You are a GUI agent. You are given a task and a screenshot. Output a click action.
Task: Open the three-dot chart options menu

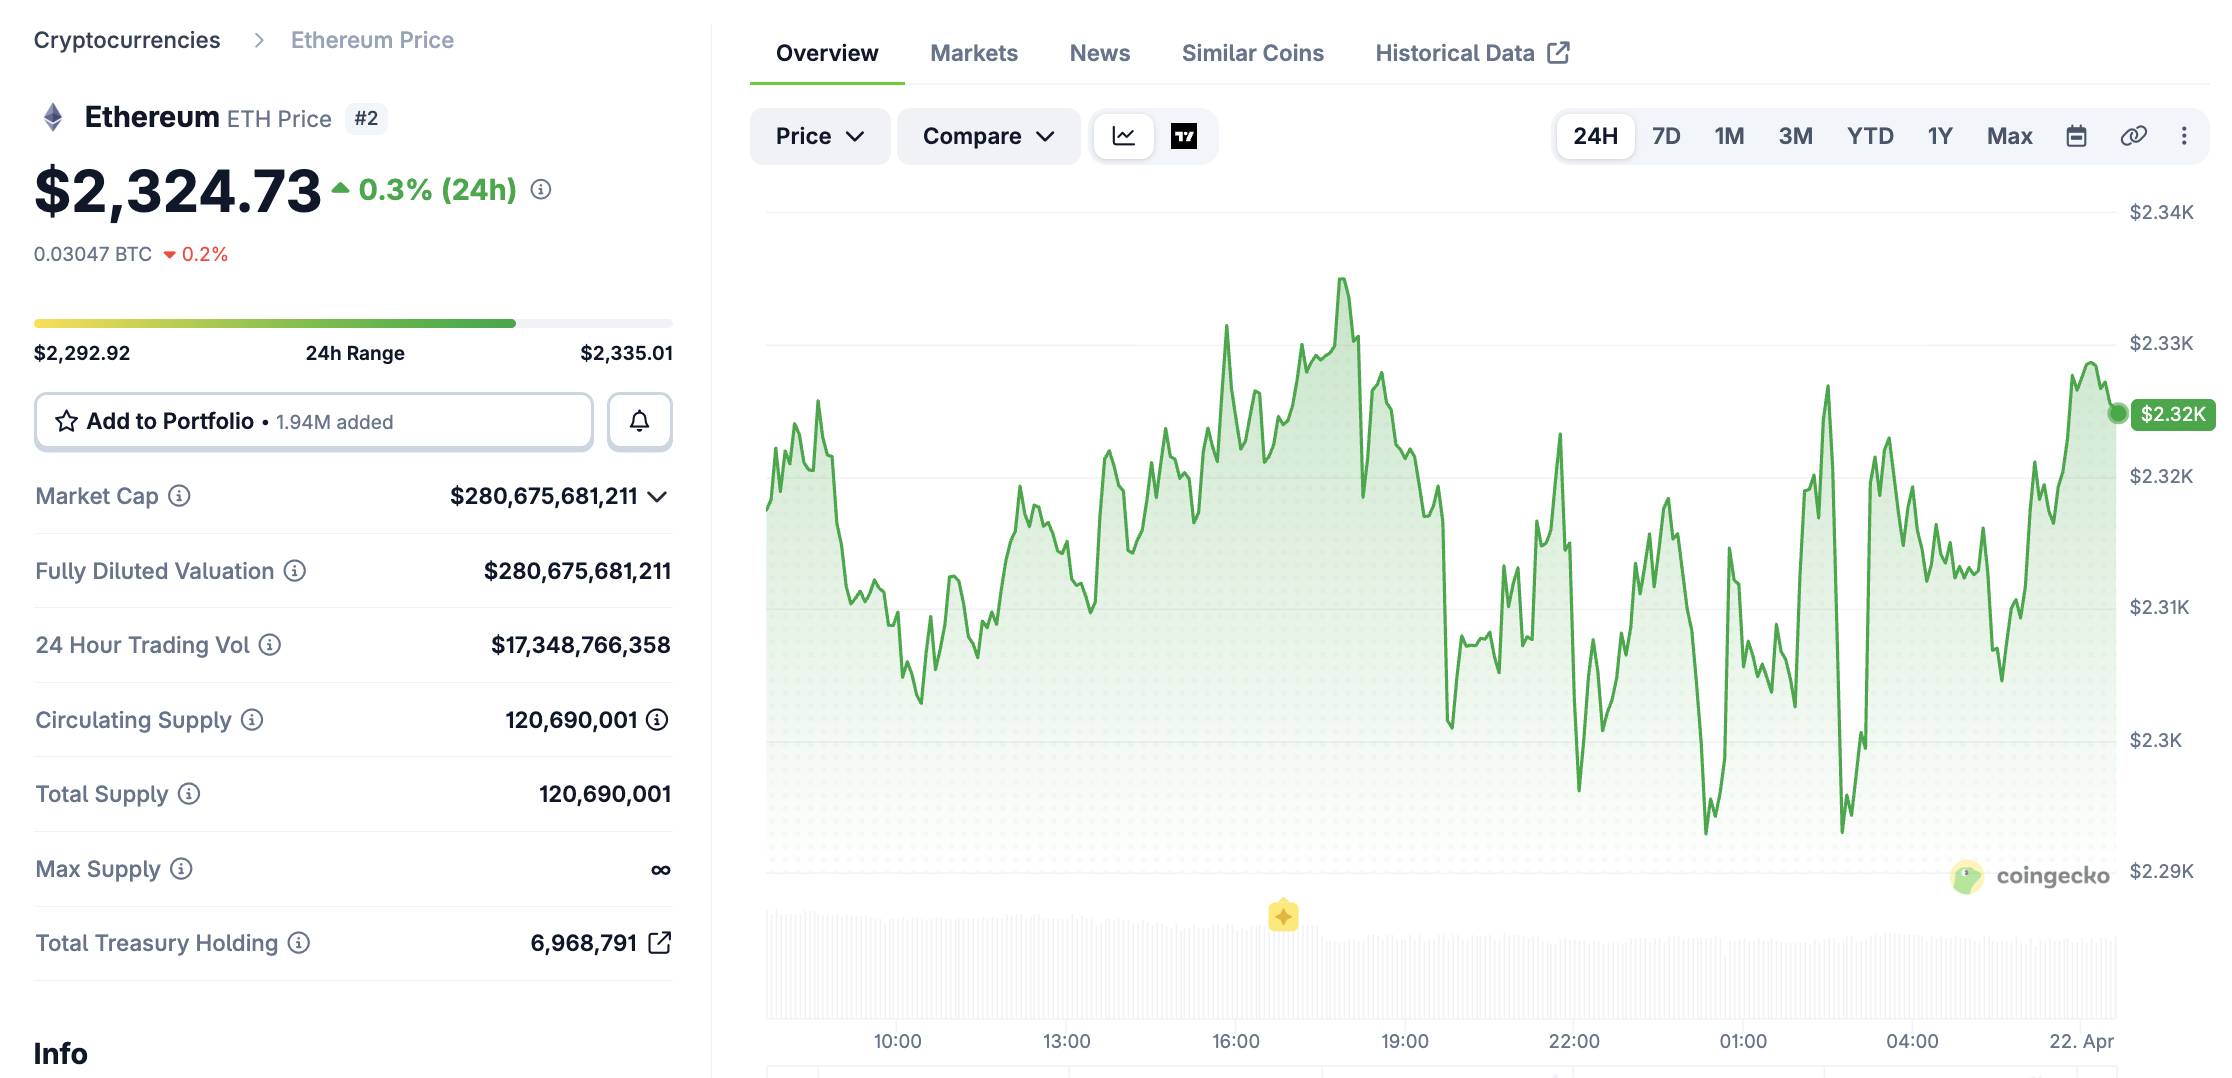pos(2185,136)
